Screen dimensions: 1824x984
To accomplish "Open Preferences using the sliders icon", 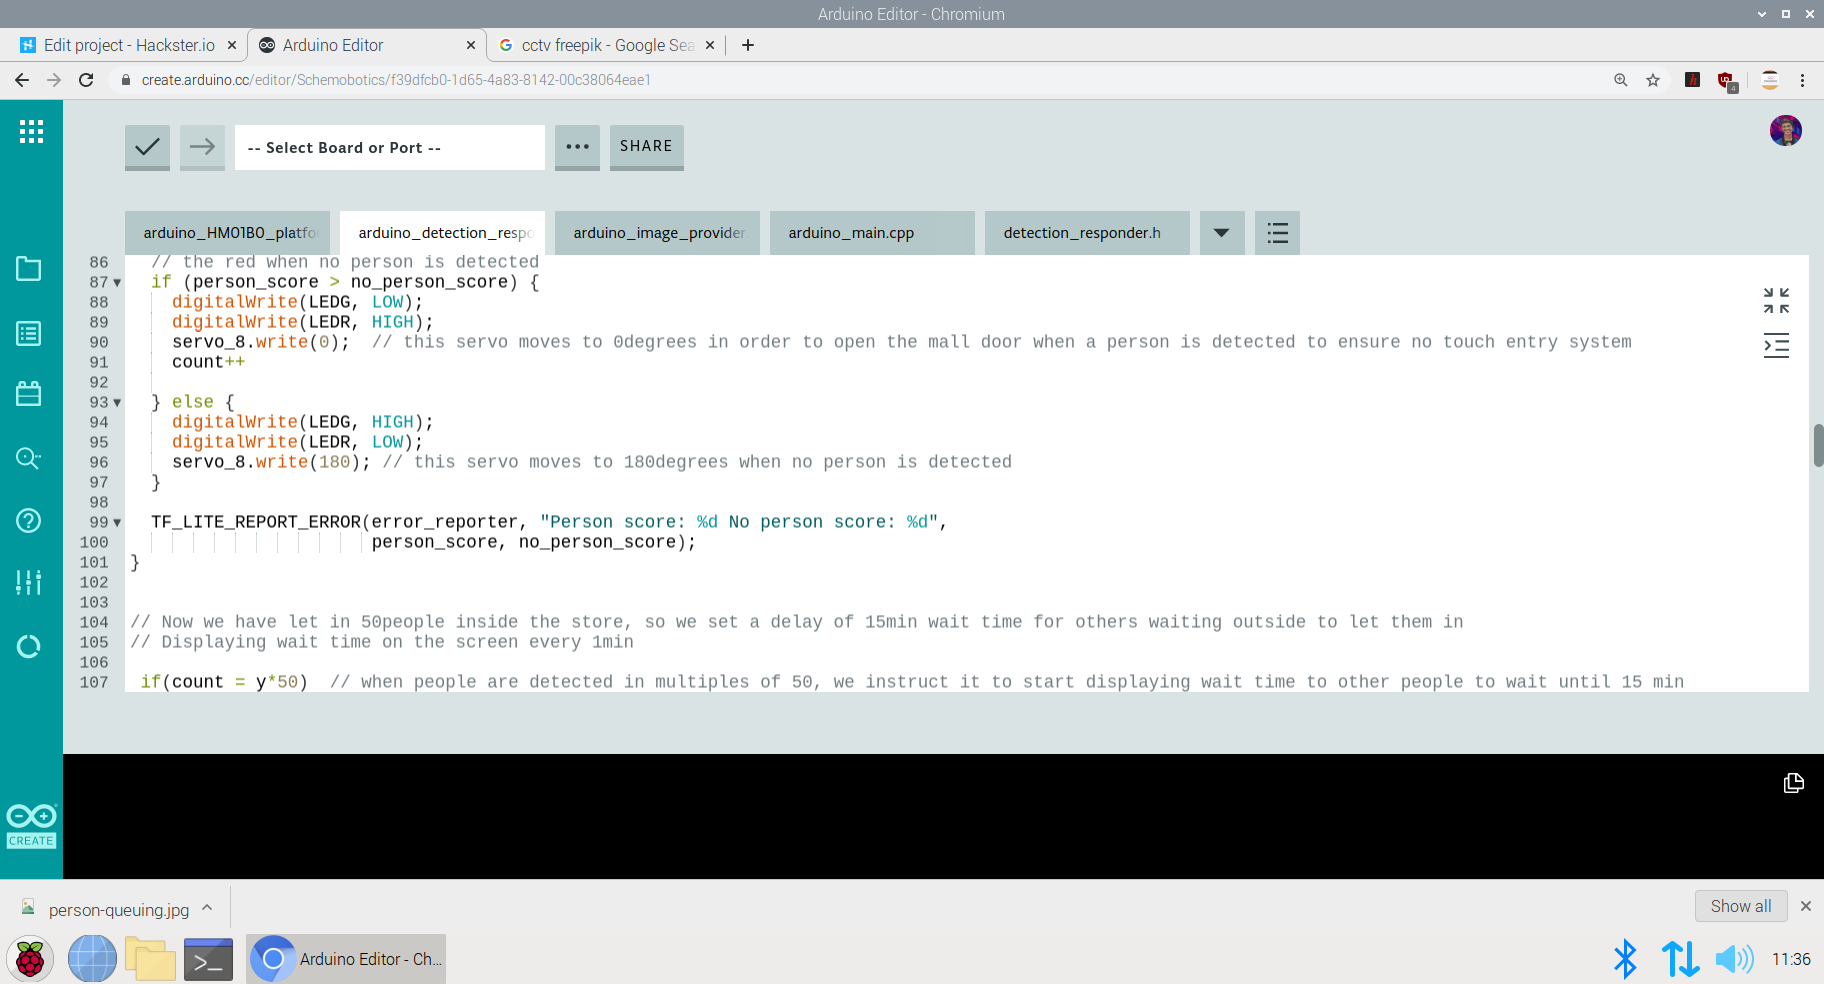I will (29, 582).
